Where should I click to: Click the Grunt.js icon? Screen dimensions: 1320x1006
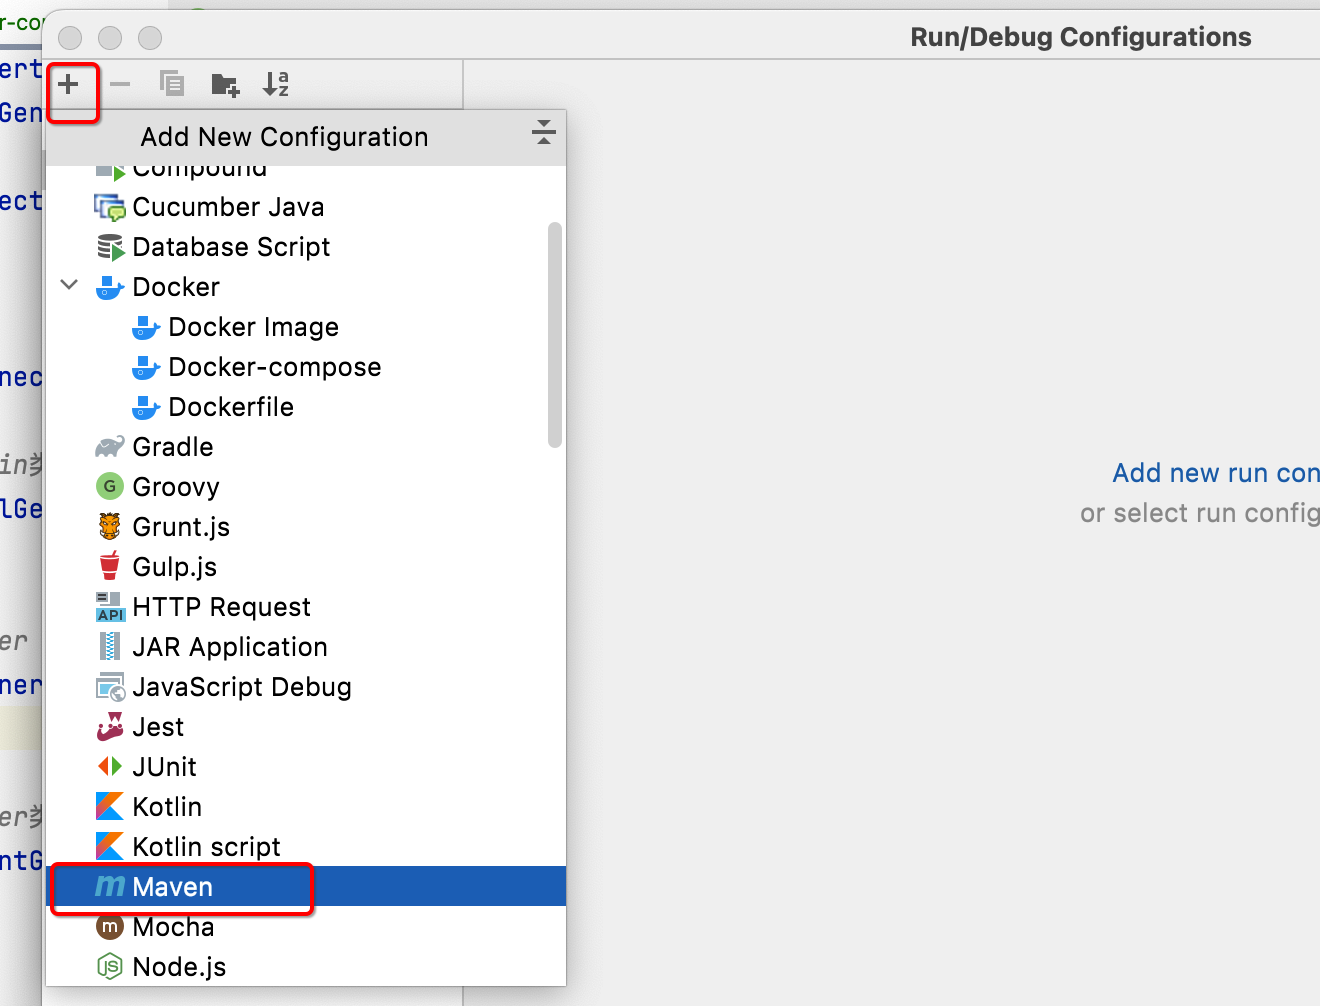click(x=110, y=526)
